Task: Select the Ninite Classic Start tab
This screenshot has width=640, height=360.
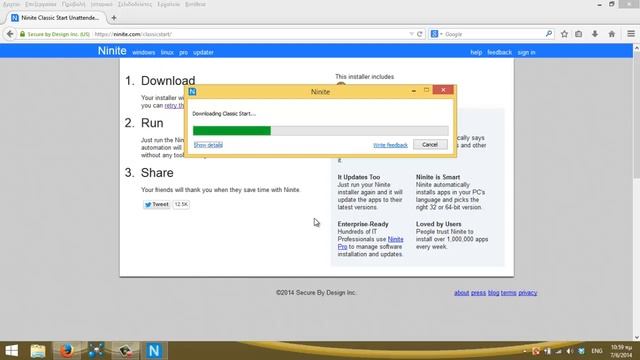Action: point(56,18)
